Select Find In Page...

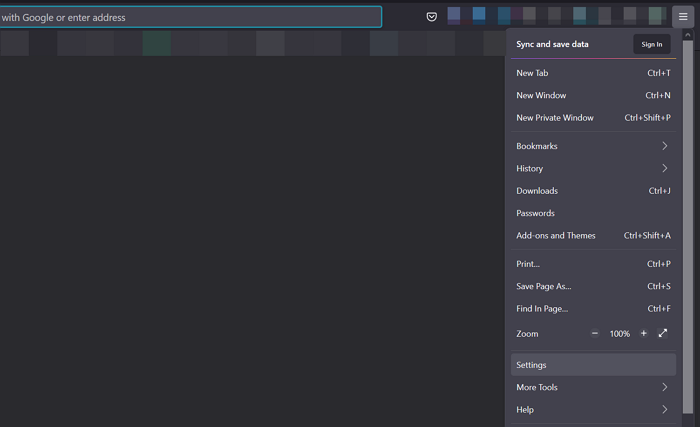pos(593,309)
